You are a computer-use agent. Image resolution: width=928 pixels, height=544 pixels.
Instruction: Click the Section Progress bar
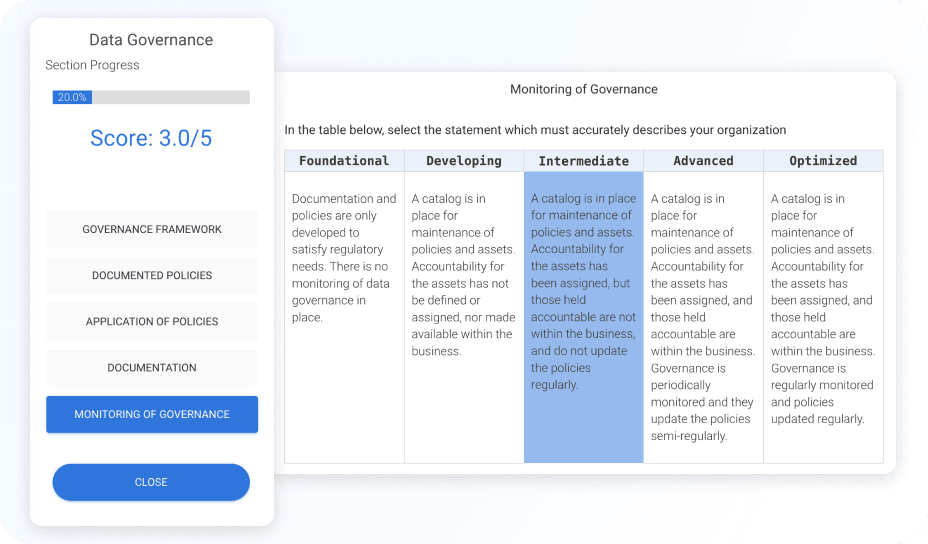tap(151, 97)
